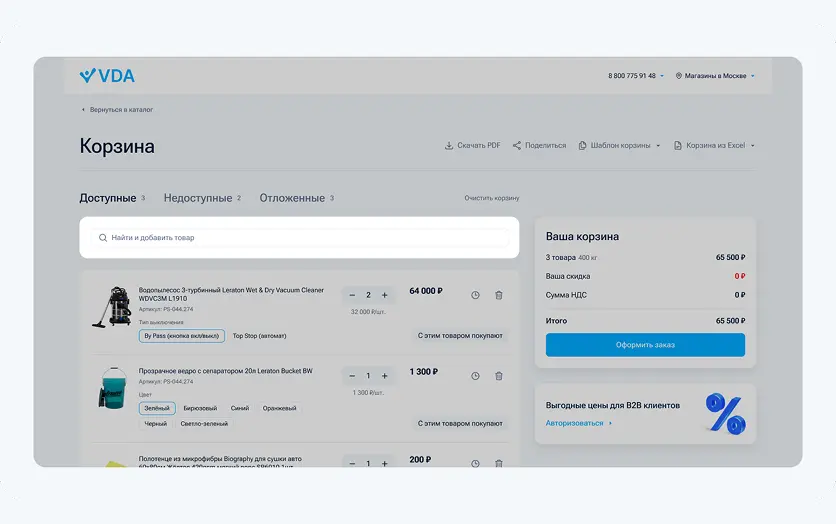836x524 pixels.
Task: Open the vacuum cleaner product thumbnail
Action: point(112,307)
